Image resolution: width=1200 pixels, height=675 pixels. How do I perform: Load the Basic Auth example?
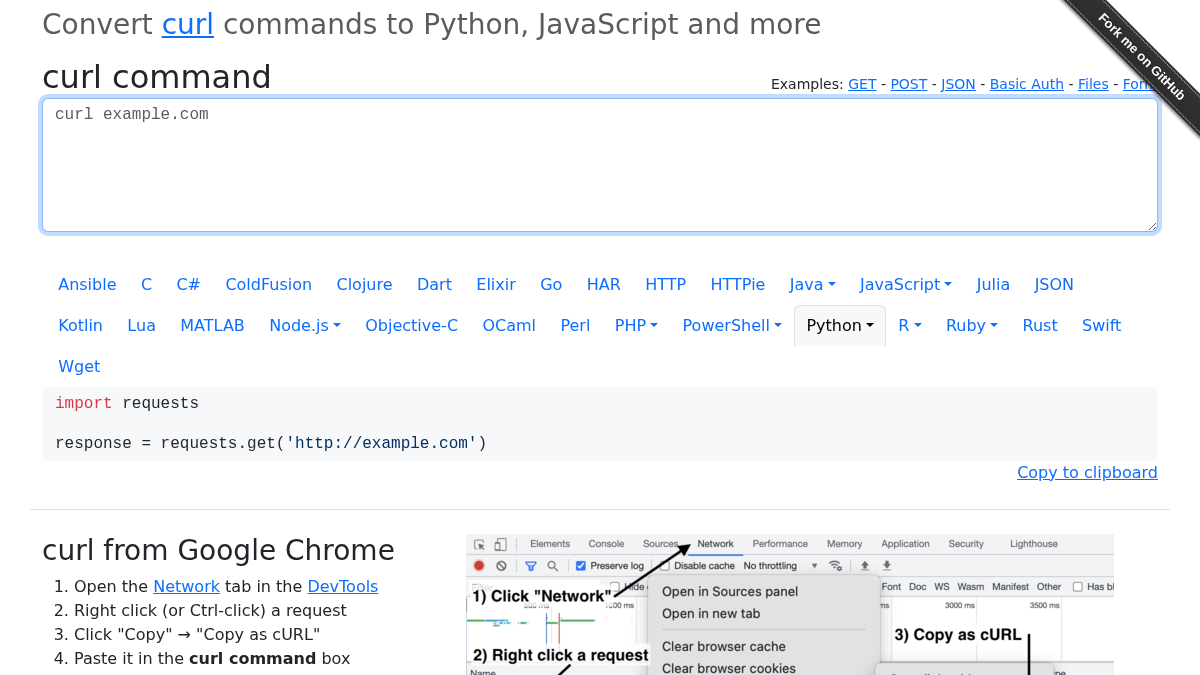click(x=1027, y=84)
